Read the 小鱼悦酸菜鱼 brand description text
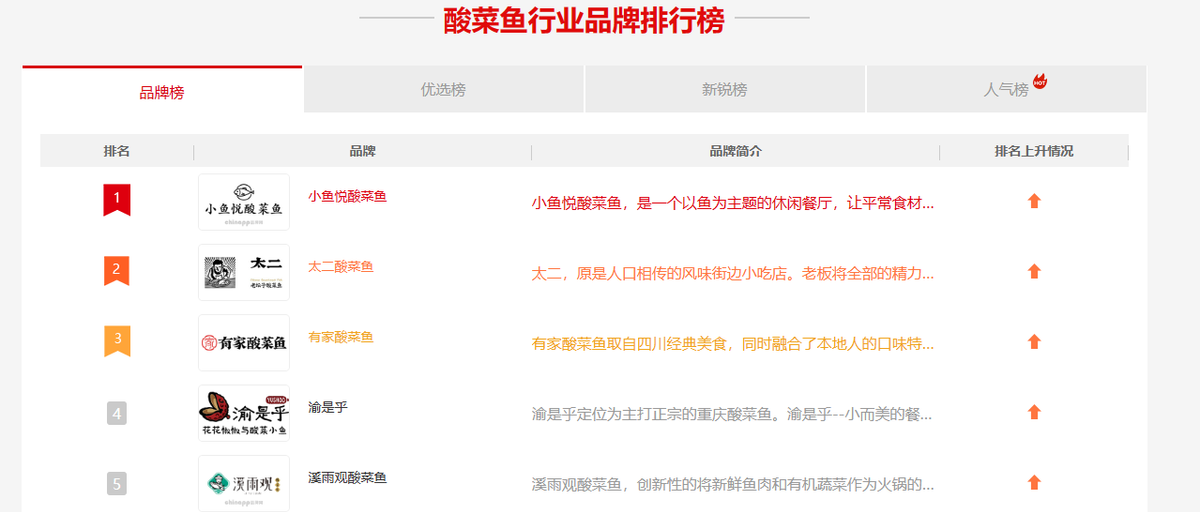The height and width of the screenshot is (512, 1200). [x=733, y=203]
